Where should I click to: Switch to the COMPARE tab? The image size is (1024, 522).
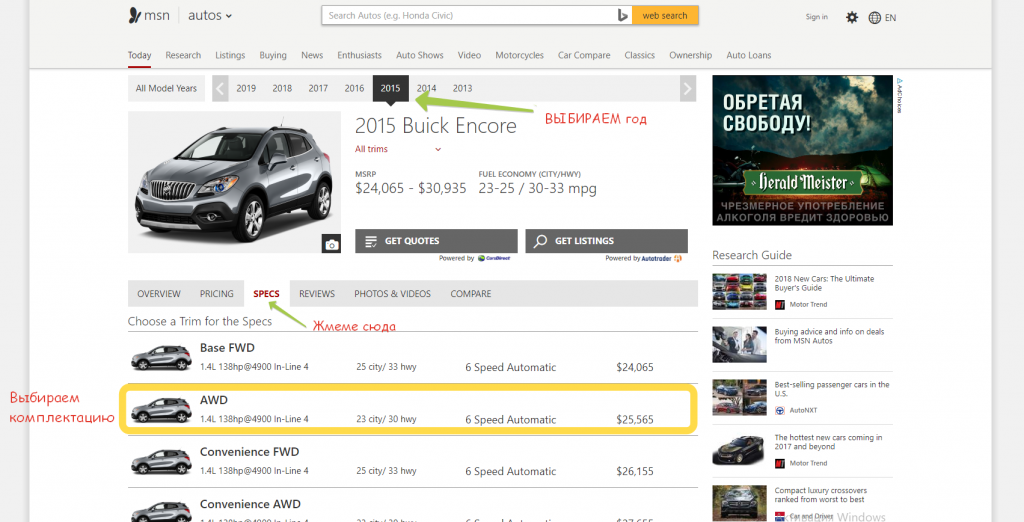click(470, 294)
